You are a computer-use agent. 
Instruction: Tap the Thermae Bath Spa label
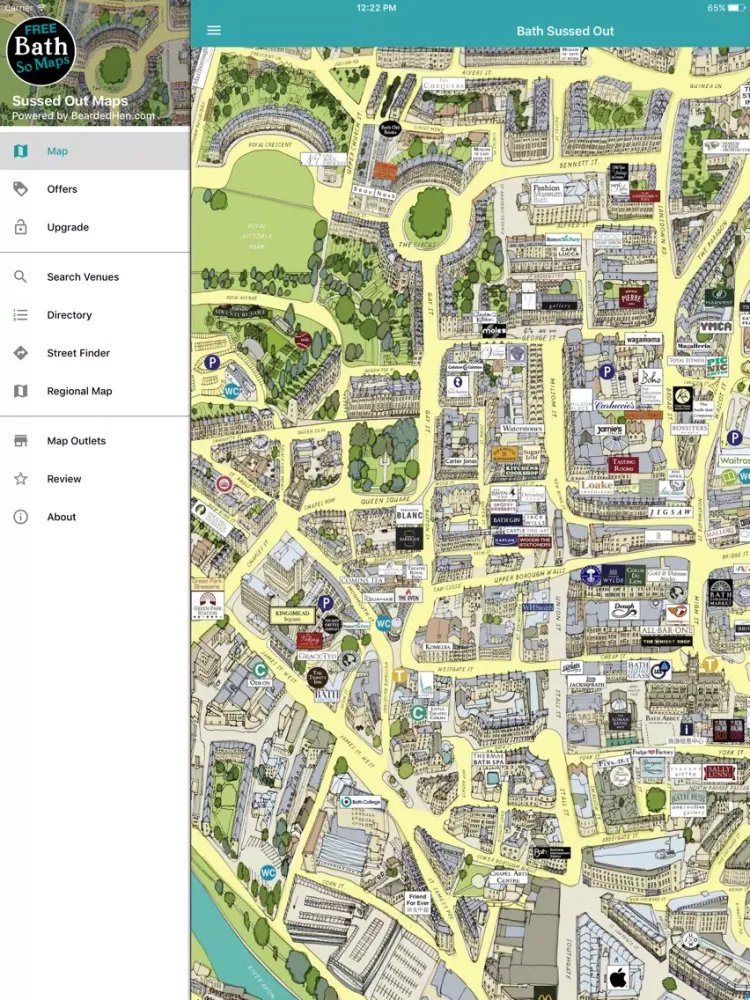[489, 758]
